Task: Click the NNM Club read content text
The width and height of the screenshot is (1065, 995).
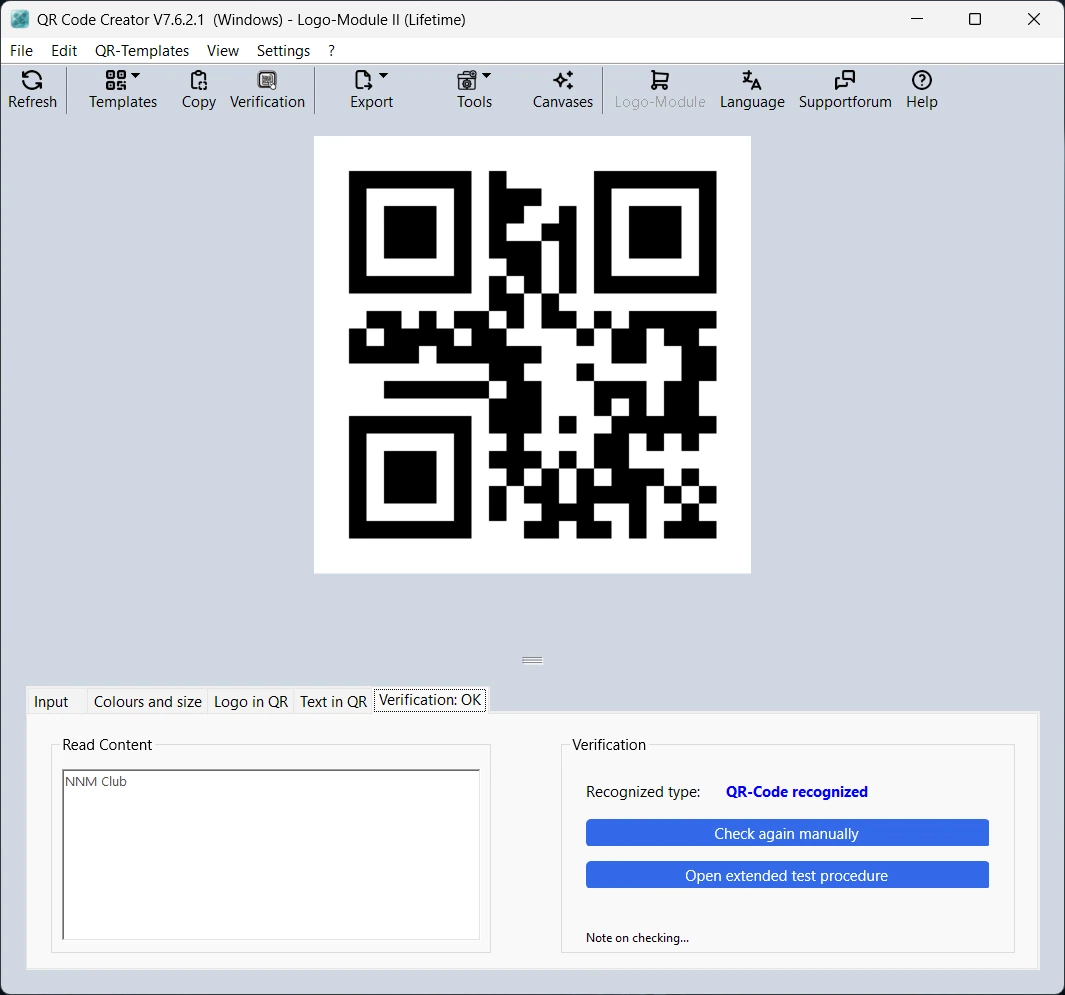Action: point(96,782)
